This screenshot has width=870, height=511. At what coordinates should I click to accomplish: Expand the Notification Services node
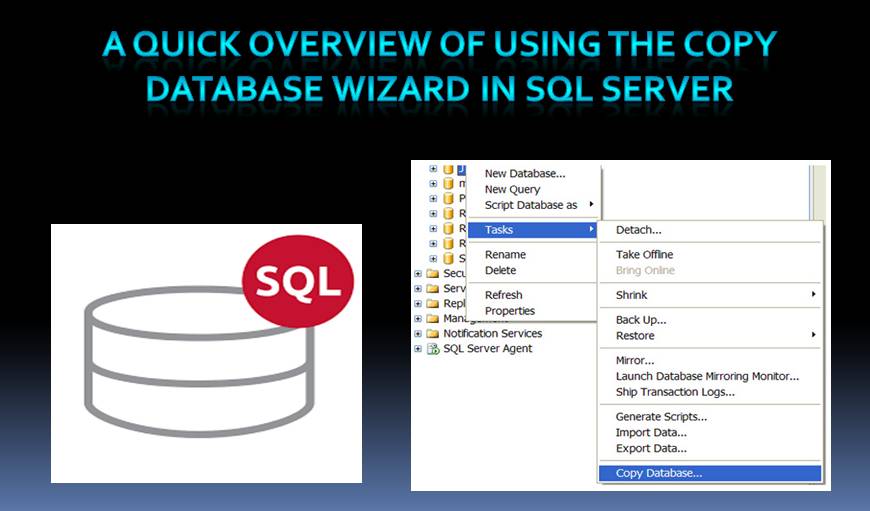(x=418, y=334)
